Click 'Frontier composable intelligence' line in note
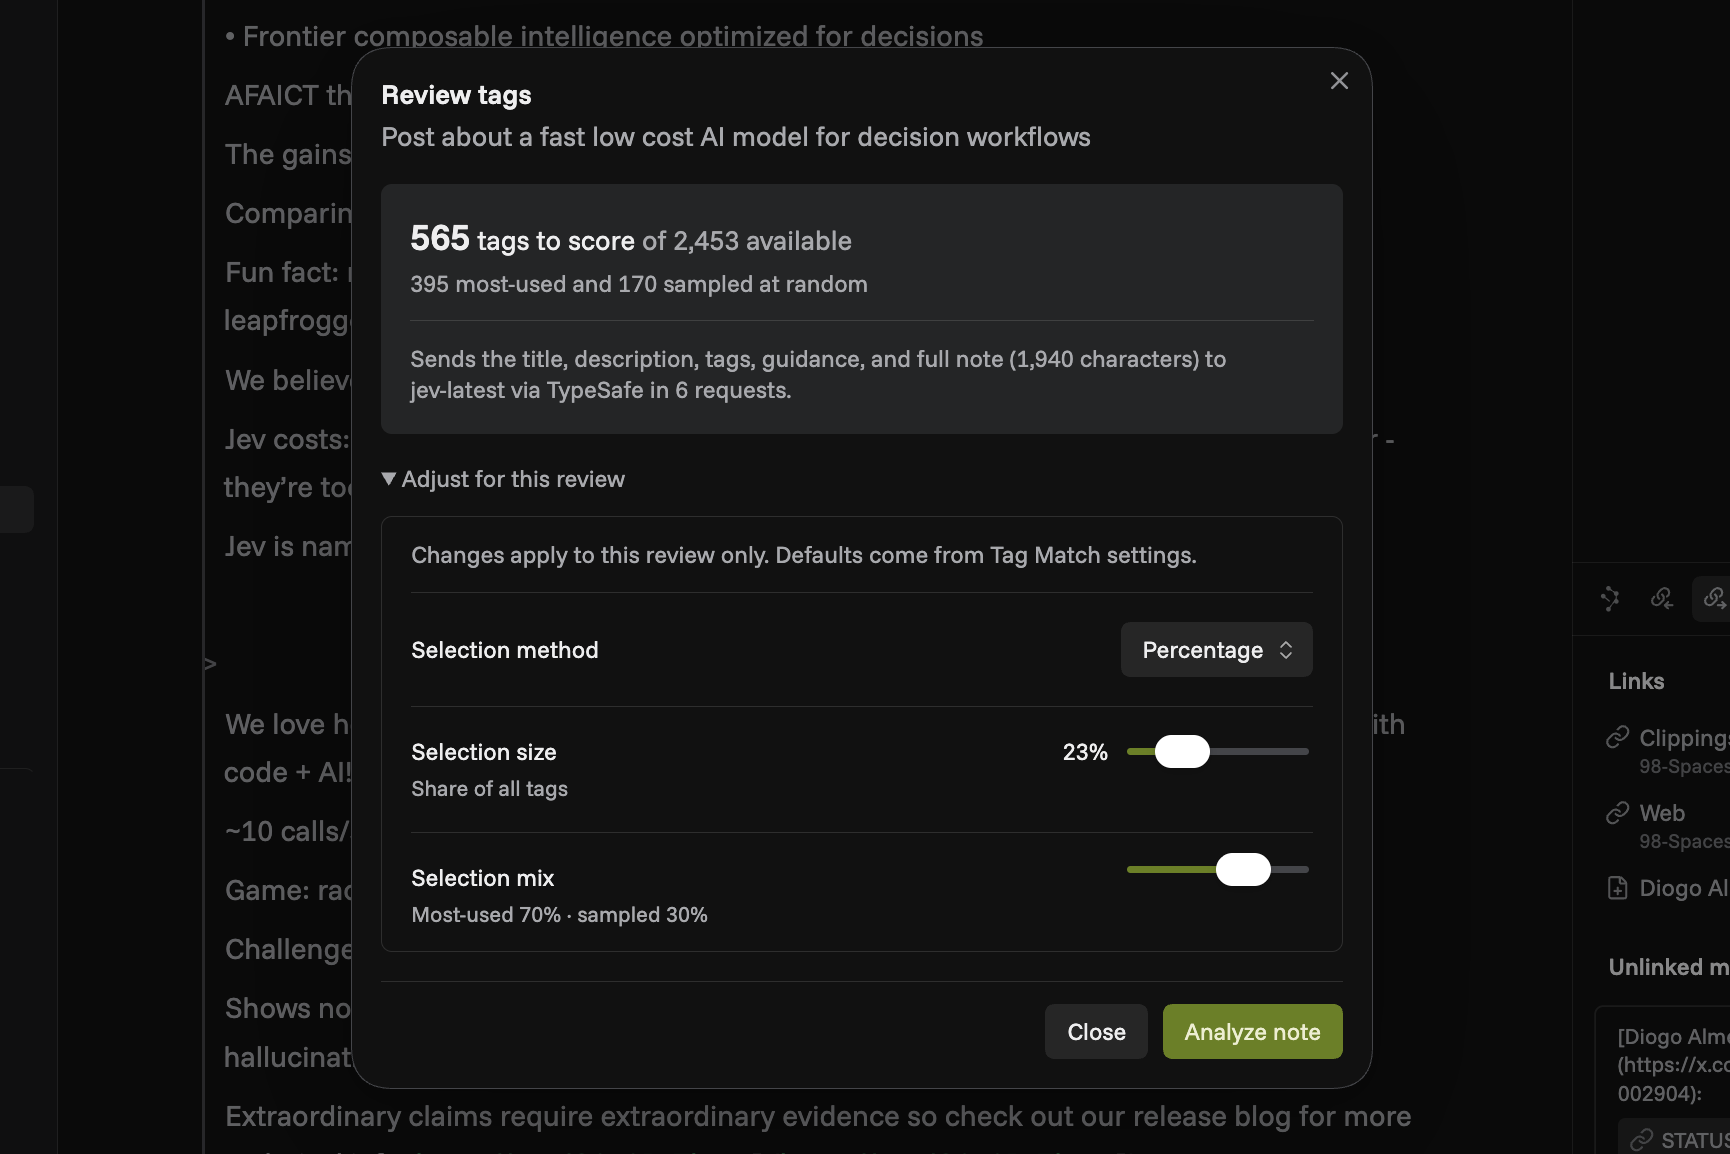The image size is (1730, 1154). [604, 36]
